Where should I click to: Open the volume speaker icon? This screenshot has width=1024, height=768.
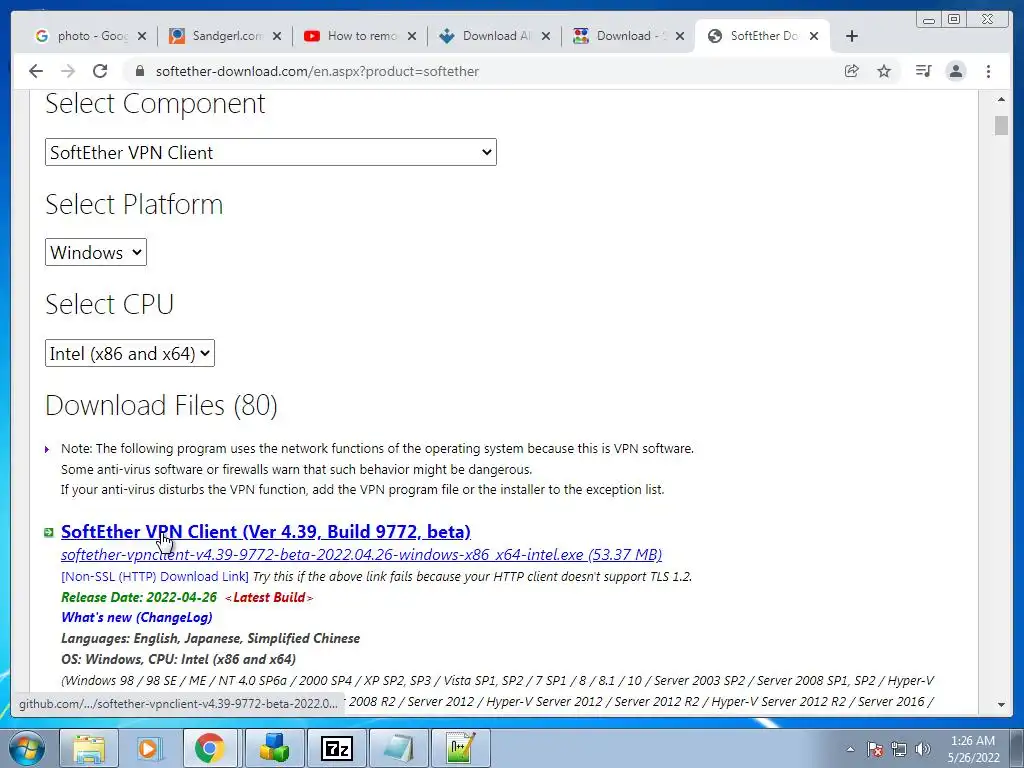[923, 749]
